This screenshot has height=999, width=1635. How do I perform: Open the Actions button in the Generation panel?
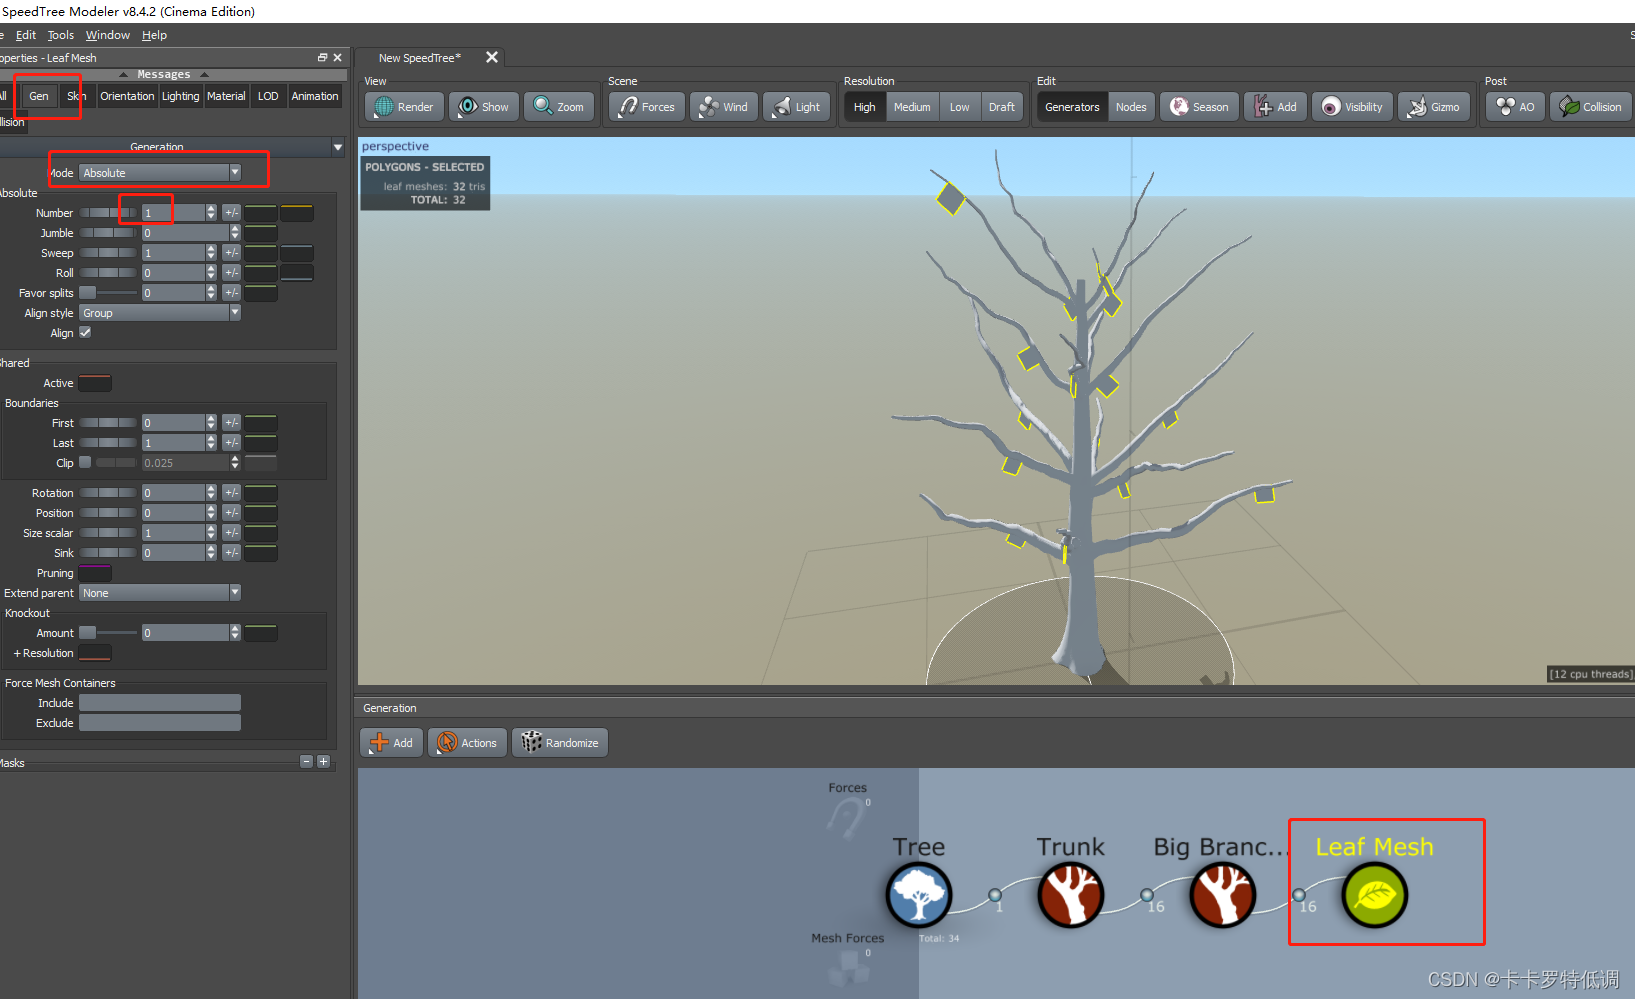click(x=468, y=742)
